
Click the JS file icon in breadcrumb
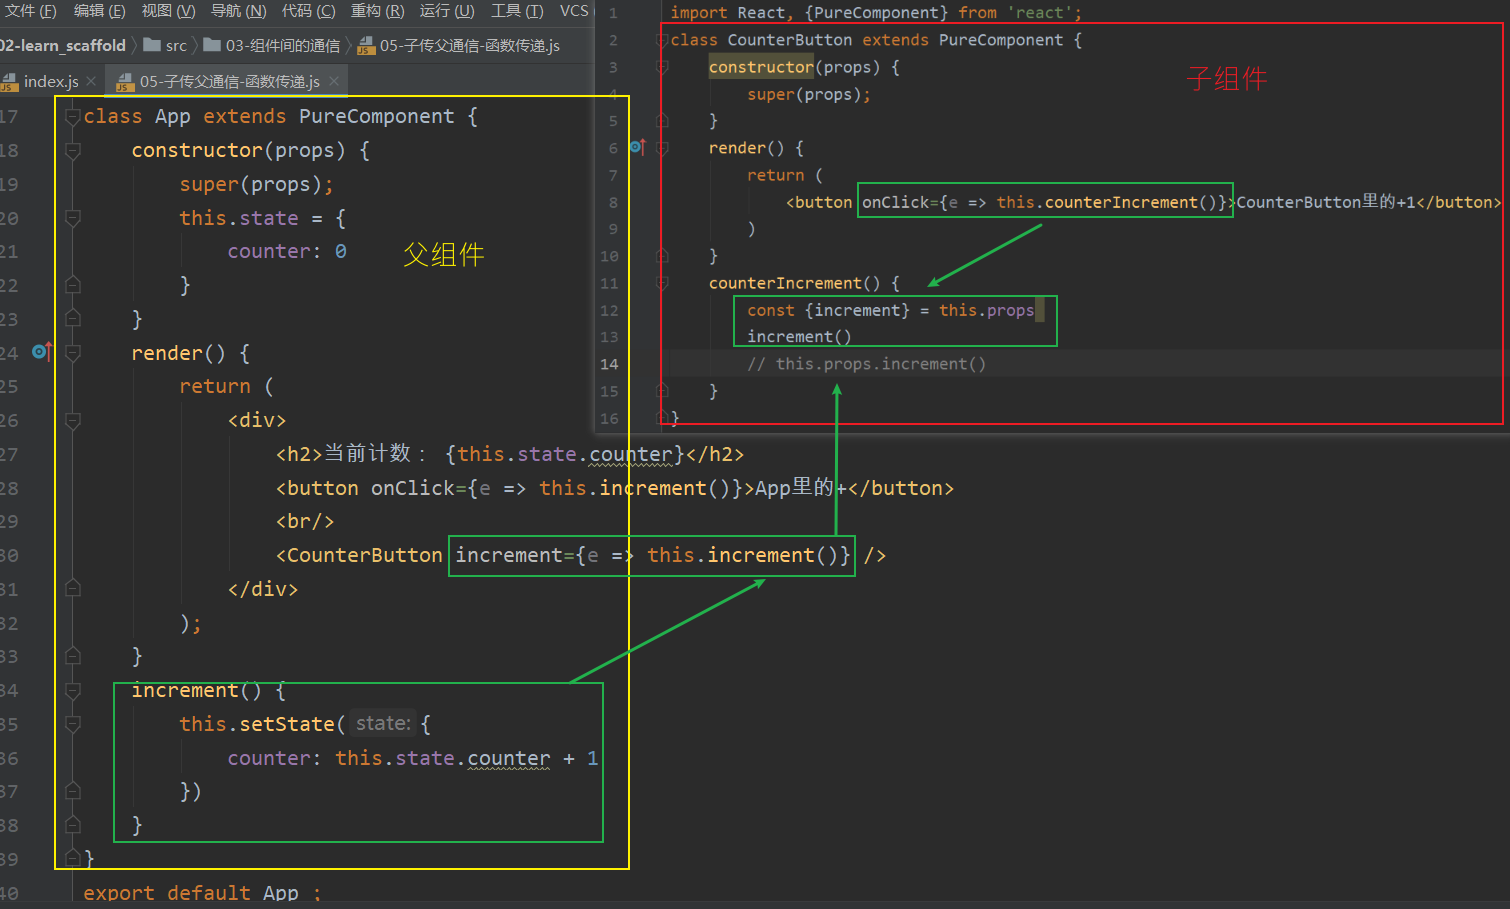click(366, 45)
